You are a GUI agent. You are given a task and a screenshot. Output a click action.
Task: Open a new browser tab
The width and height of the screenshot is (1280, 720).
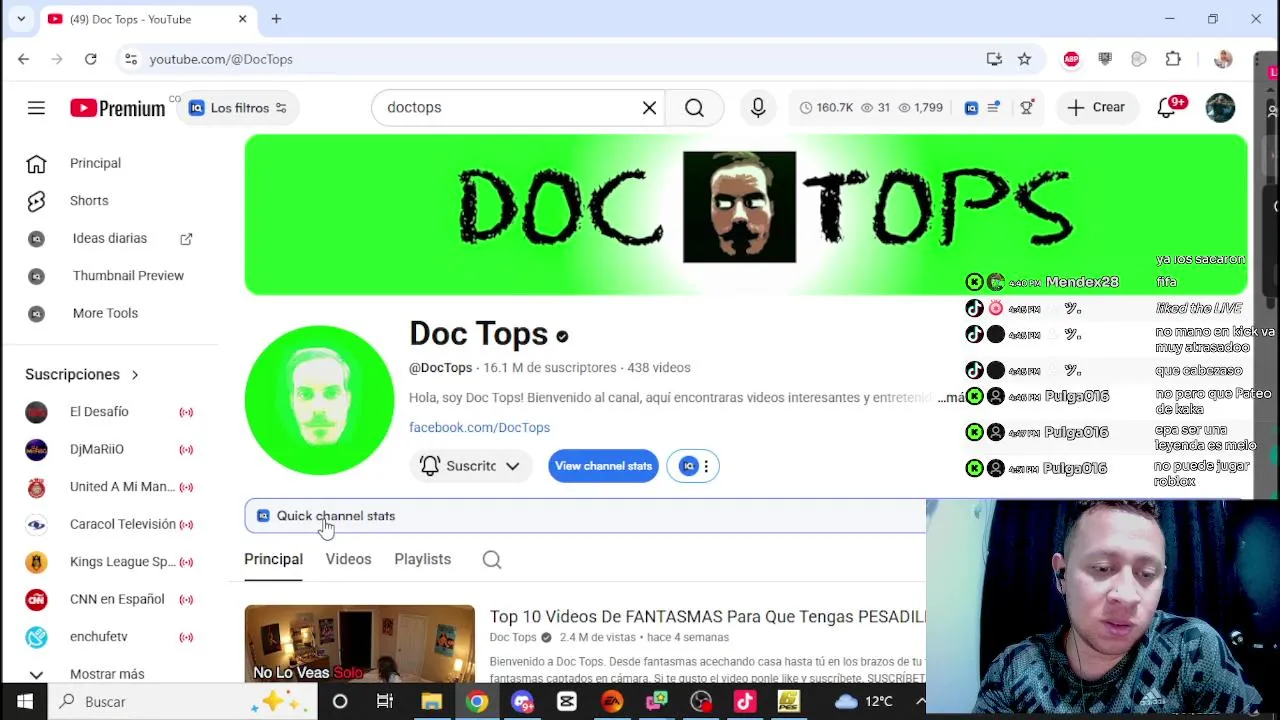click(276, 19)
